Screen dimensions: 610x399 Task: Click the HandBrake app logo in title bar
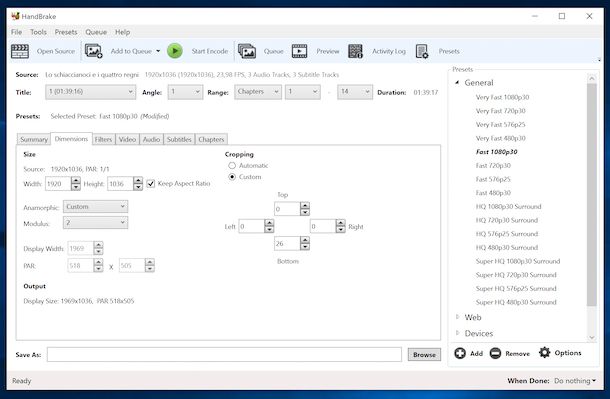[15, 16]
